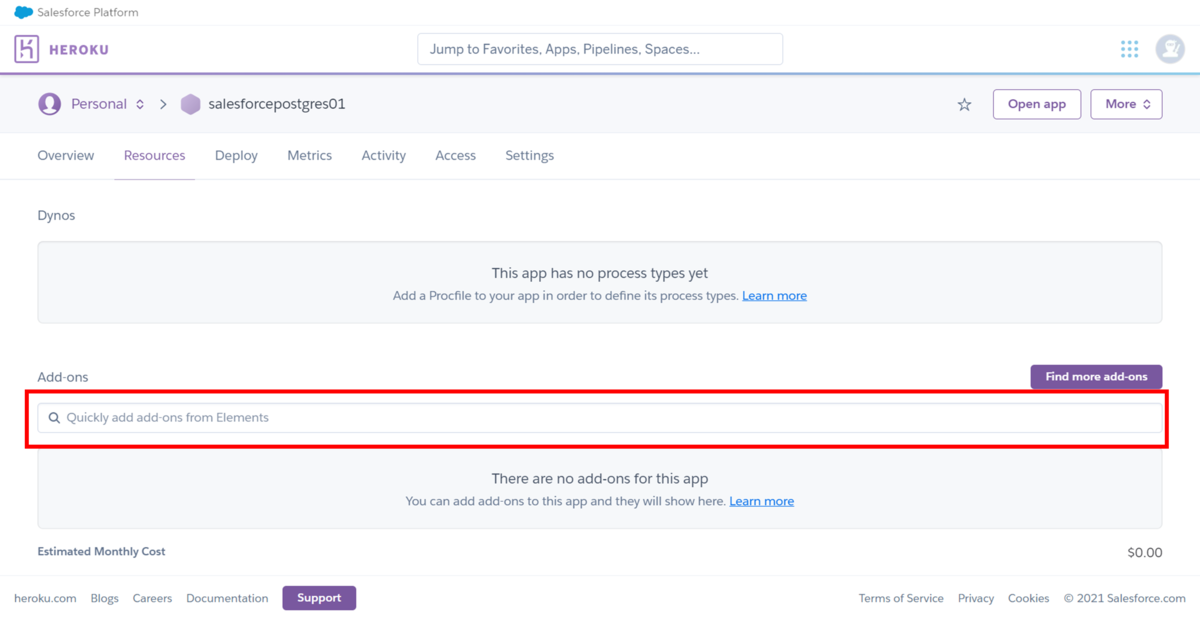Click the Personal account avatar icon

(49, 104)
